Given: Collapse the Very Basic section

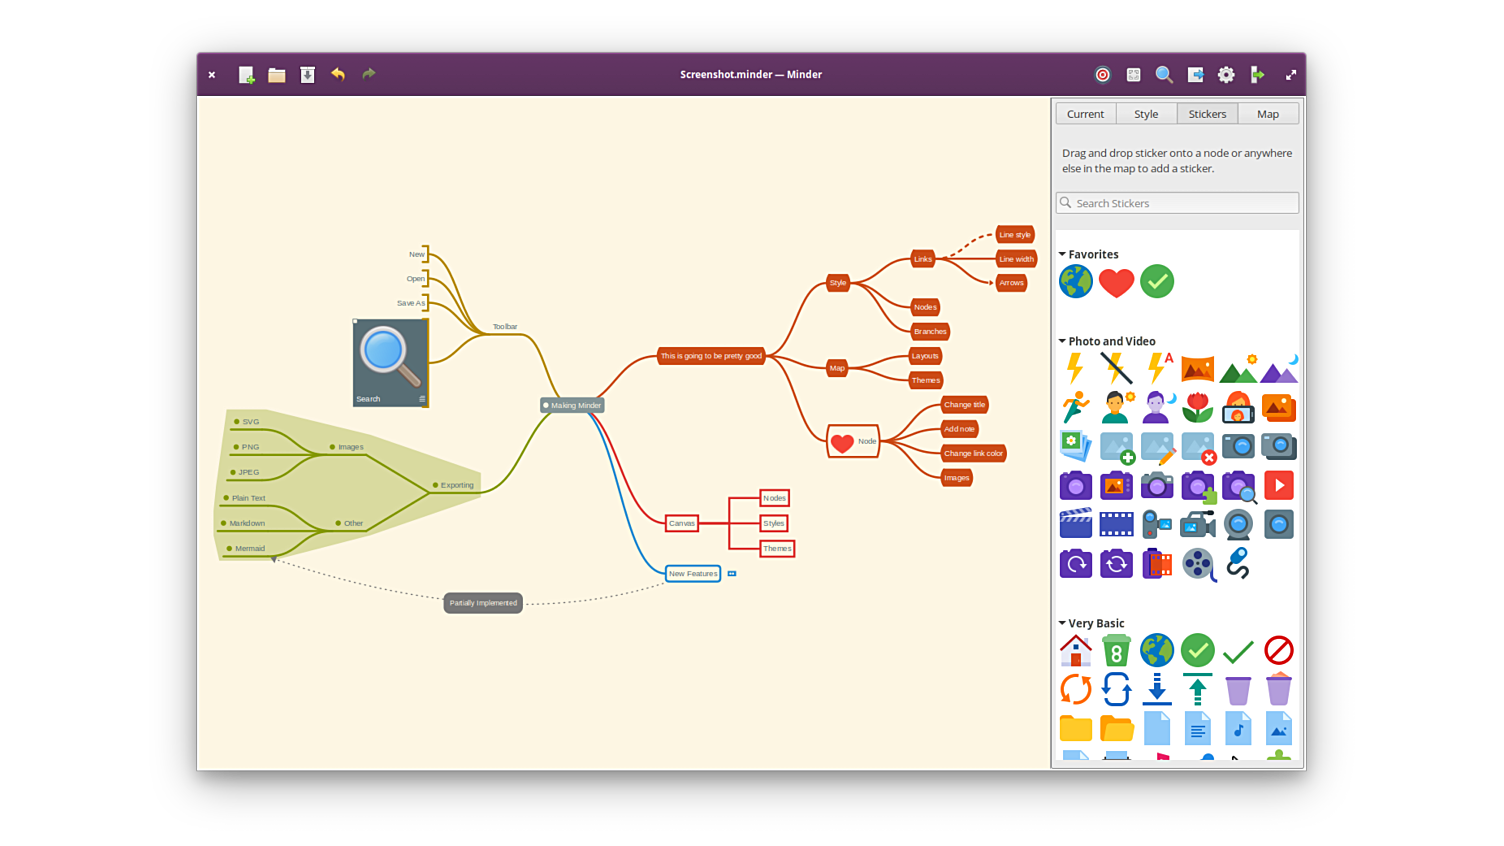Looking at the screenshot, I should [1062, 624].
